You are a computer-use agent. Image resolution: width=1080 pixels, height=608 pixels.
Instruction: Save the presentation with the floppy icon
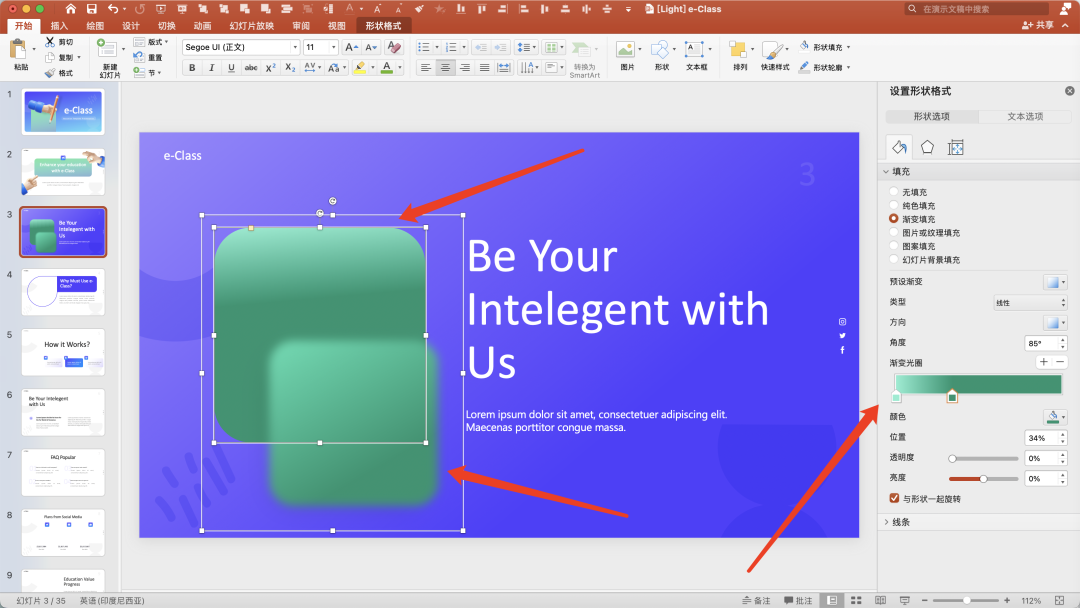click(x=92, y=9)
